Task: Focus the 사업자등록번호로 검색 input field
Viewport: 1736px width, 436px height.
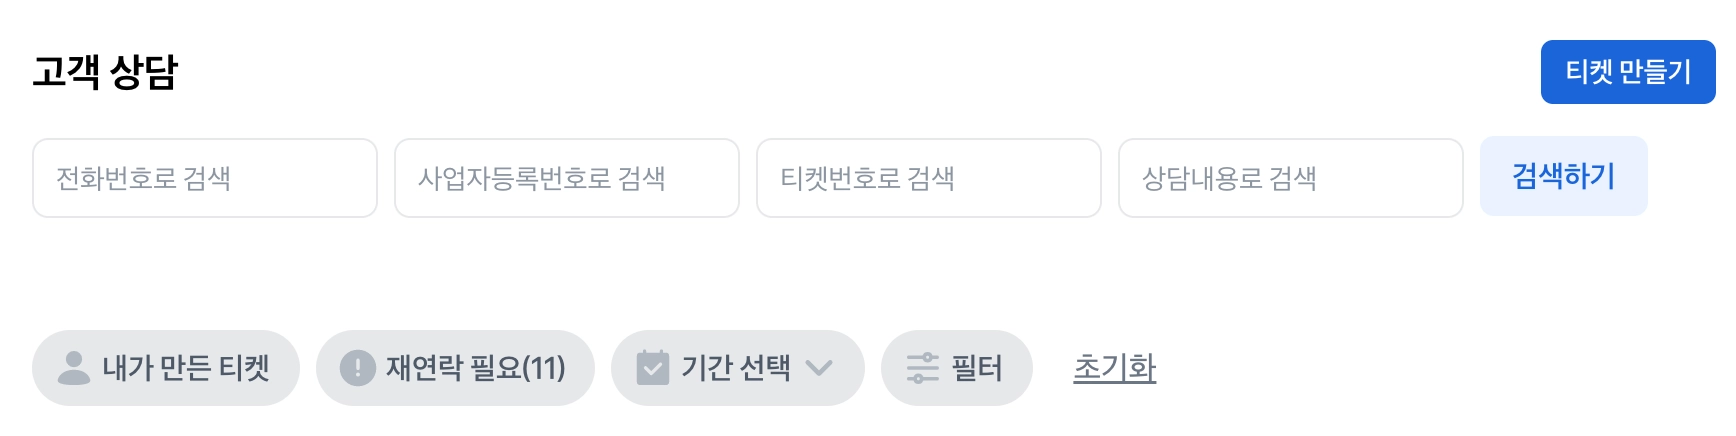Action: click(567, 178)
